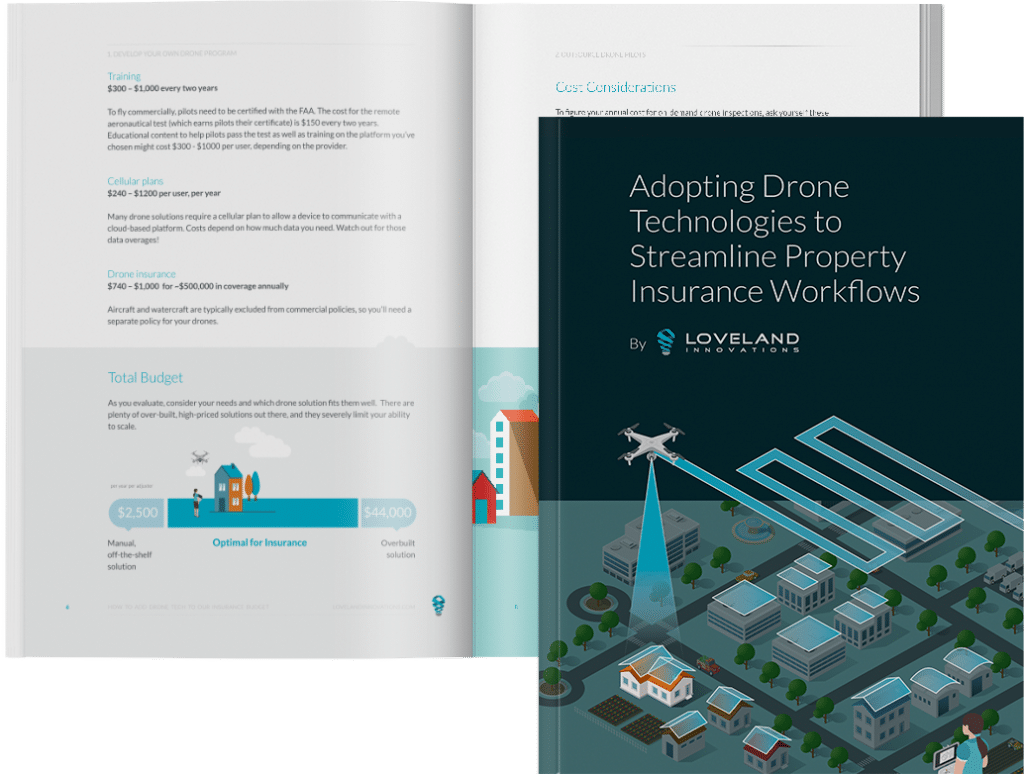1024x774 pixels.
Task: Click the blue house above the budget bar
Action: click(x=229, y=487)
